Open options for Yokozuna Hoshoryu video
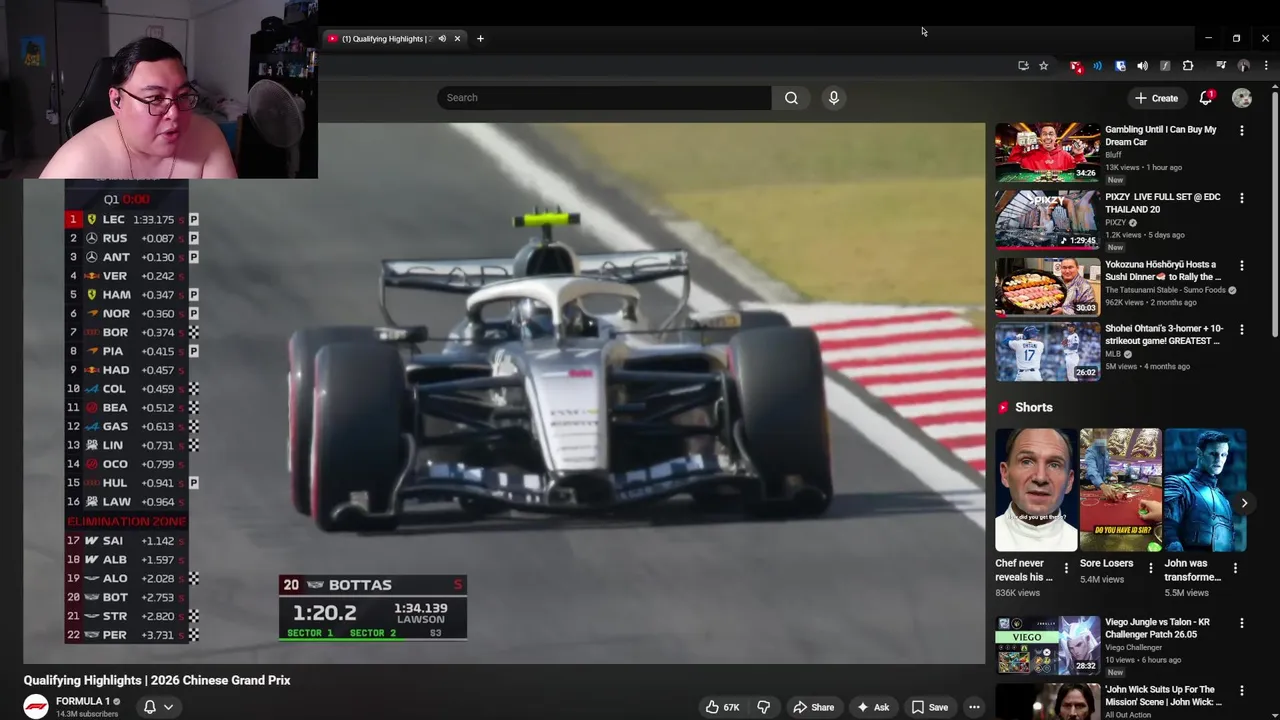 click(1242, 266)
